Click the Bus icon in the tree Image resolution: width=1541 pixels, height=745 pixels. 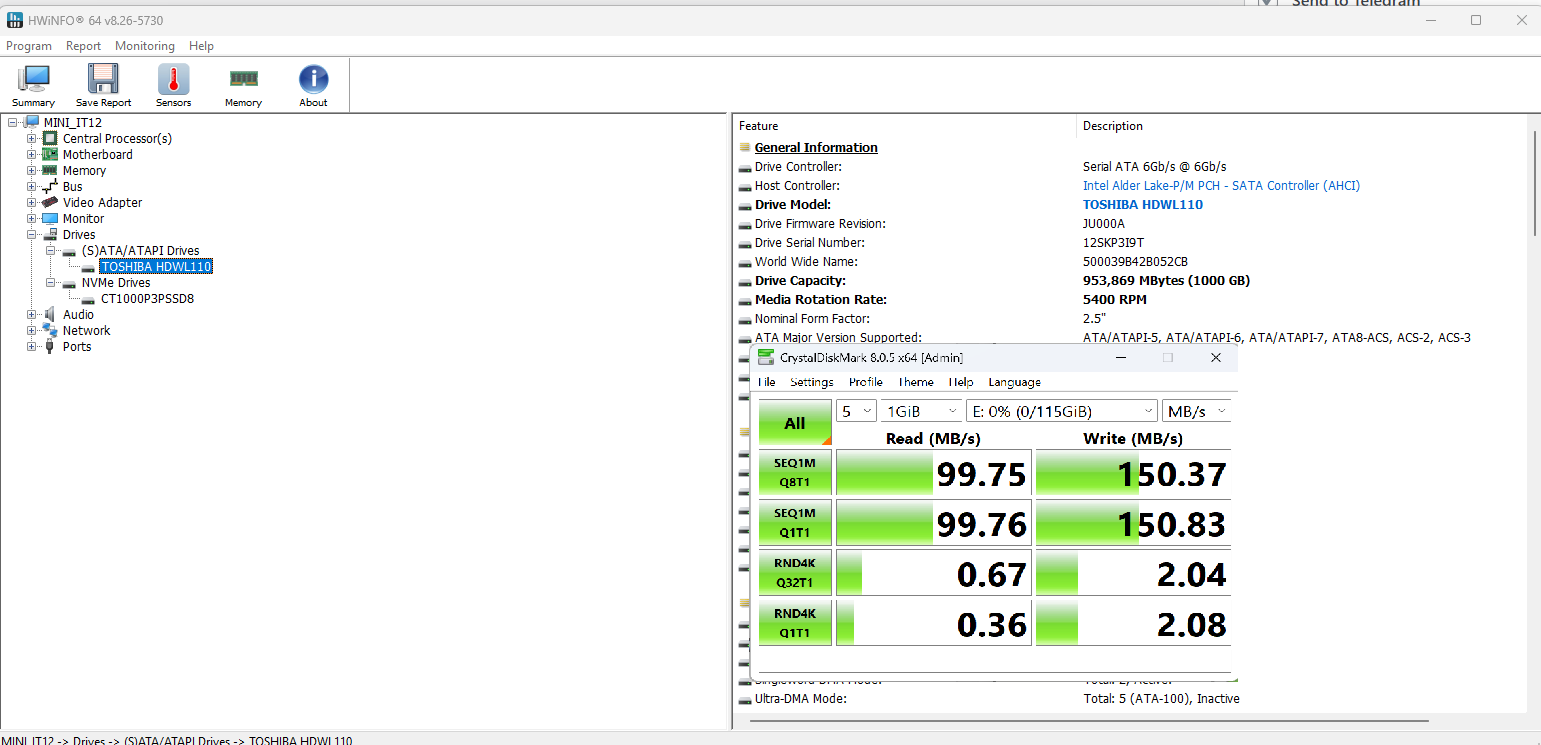point(50,187)
